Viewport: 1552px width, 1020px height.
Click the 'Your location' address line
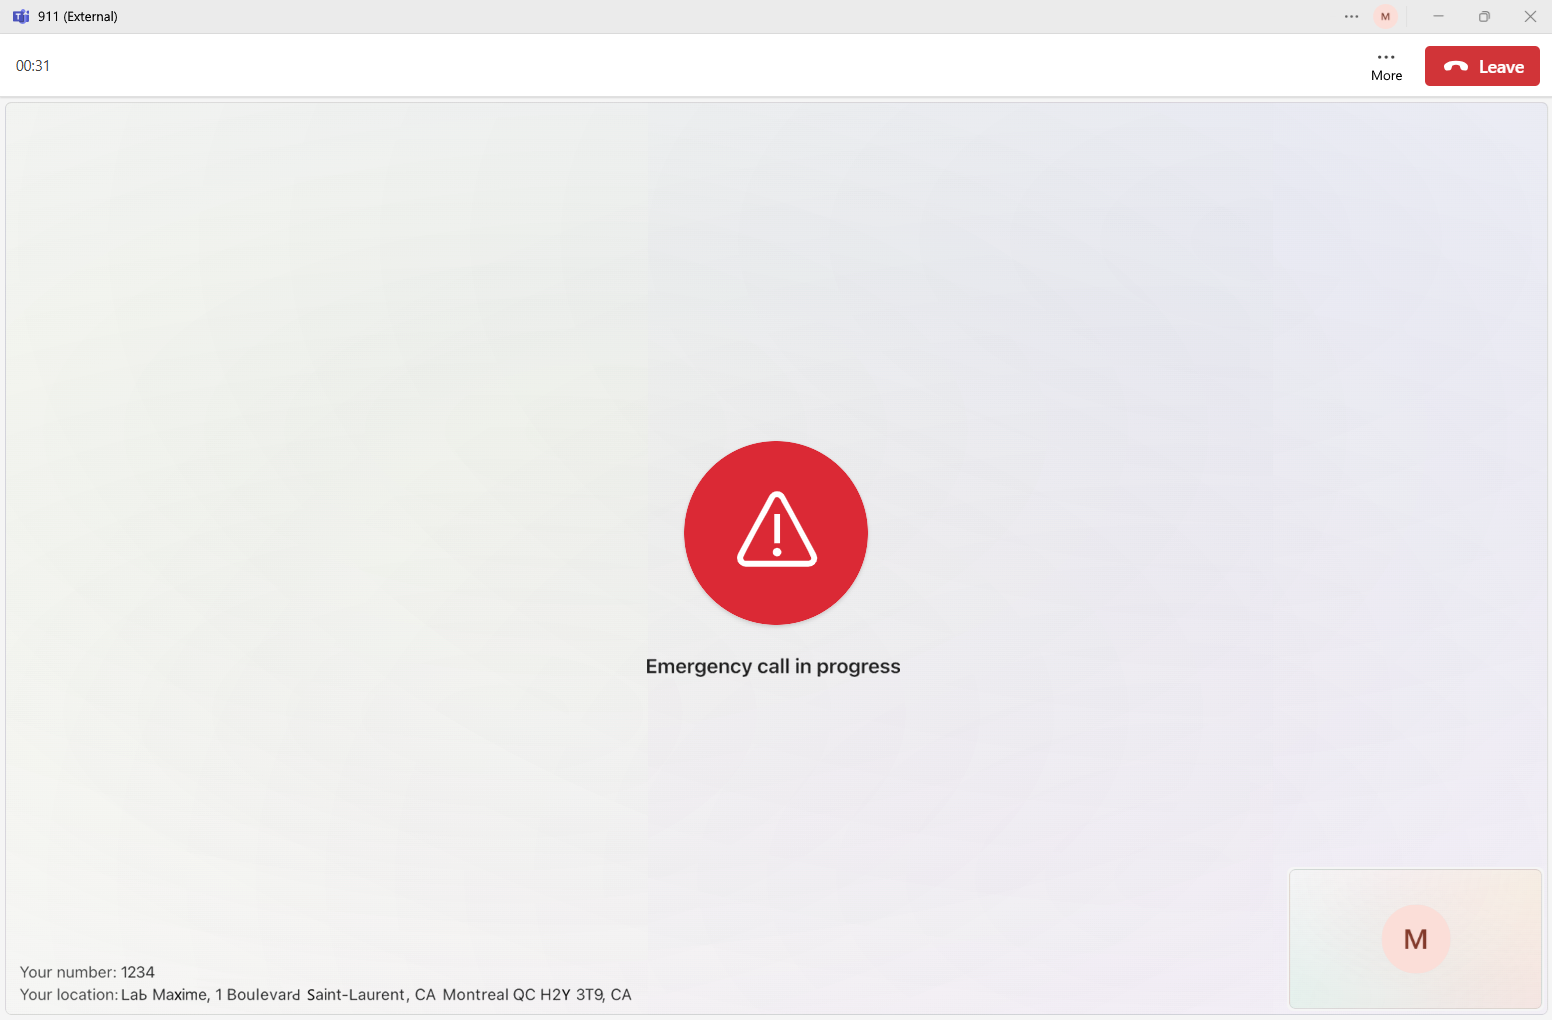point(326,995)
